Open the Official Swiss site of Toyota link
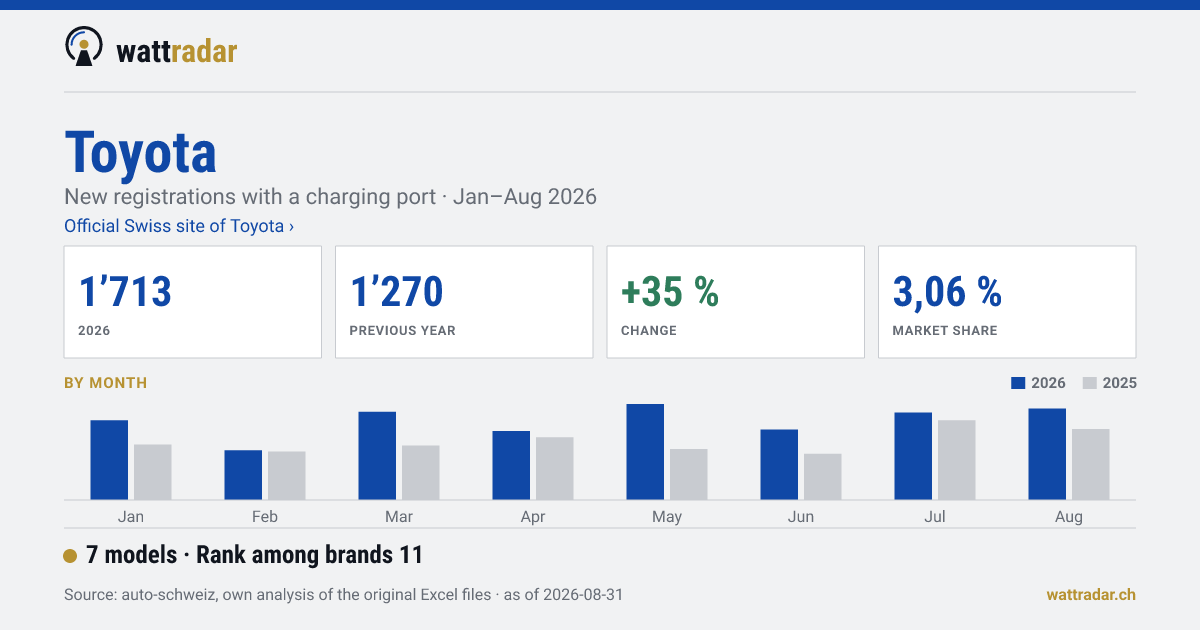 point(179,226)
